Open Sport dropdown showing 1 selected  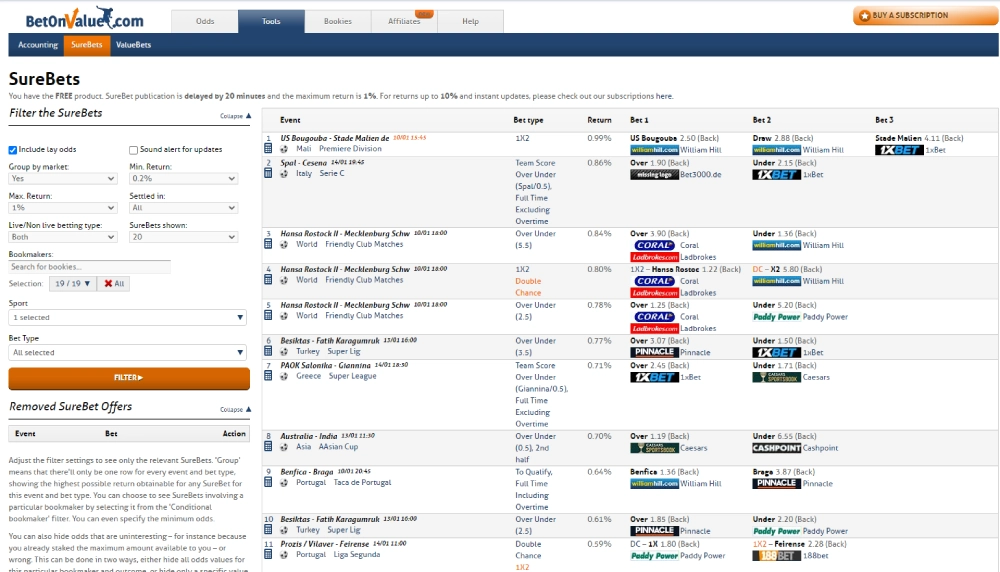(128, 318)
